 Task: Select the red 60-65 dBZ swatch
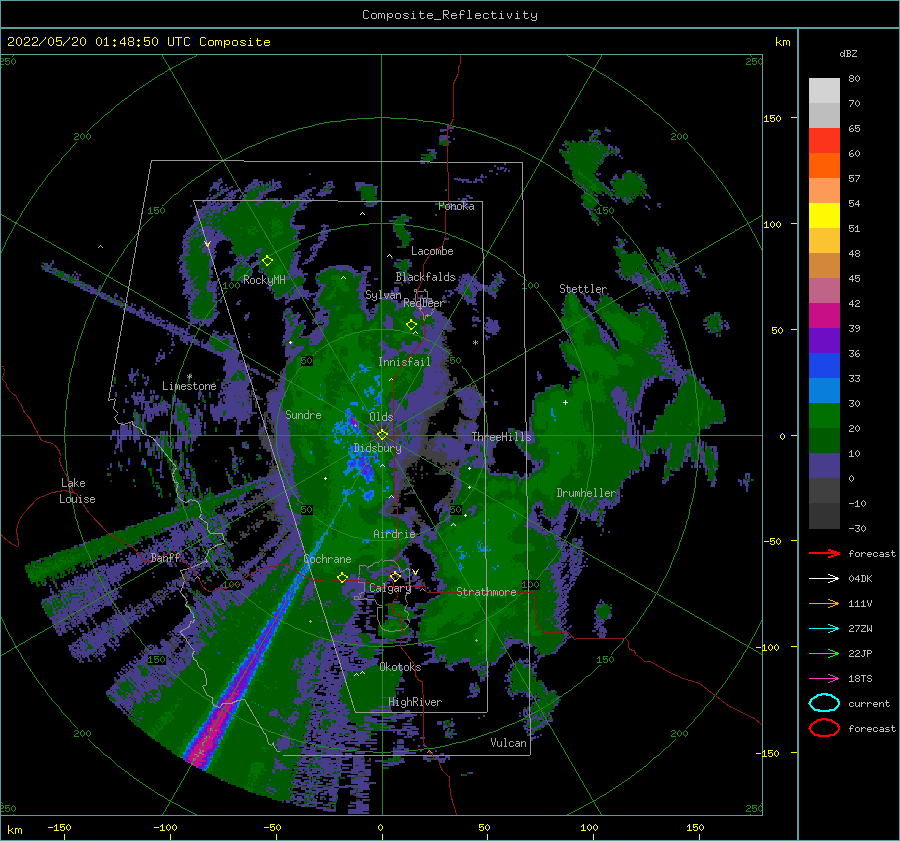click(x=824, y=141)
